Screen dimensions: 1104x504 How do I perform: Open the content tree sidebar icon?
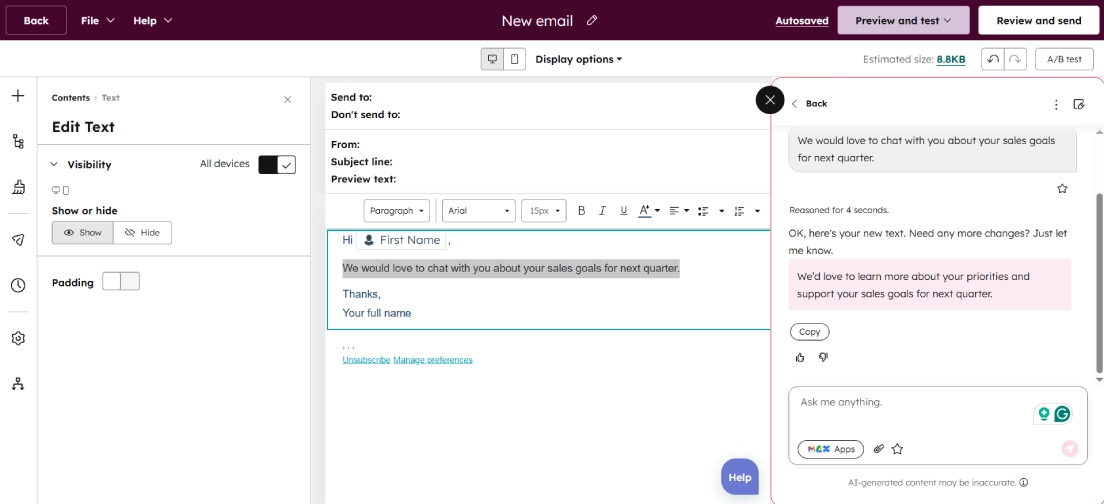pyautogui.click(x=18, y=141)
